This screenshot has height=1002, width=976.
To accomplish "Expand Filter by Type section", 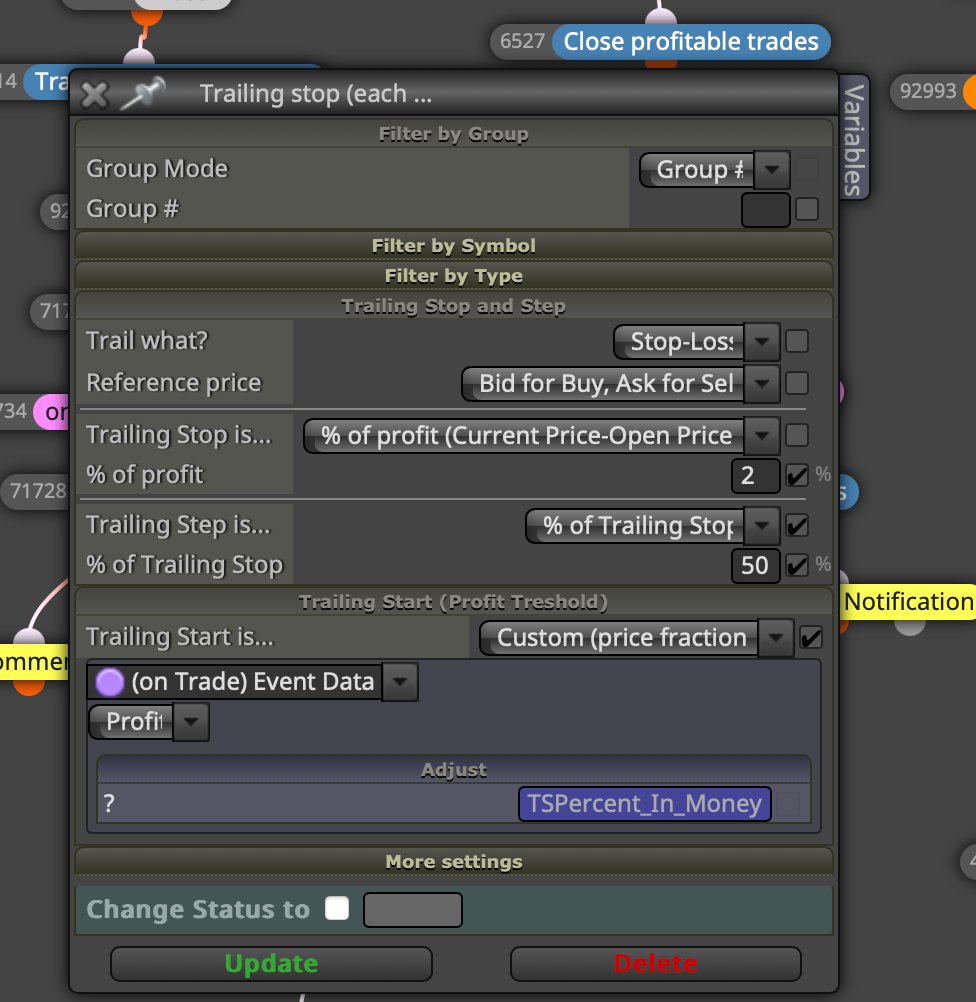I will click(453, 275).
